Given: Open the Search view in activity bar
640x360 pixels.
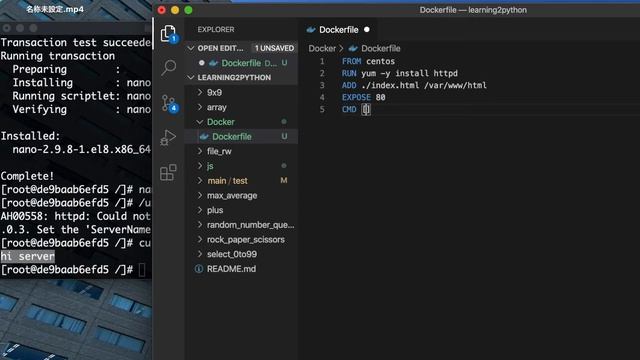Looking at the screenshot, I should coord(168,67).
